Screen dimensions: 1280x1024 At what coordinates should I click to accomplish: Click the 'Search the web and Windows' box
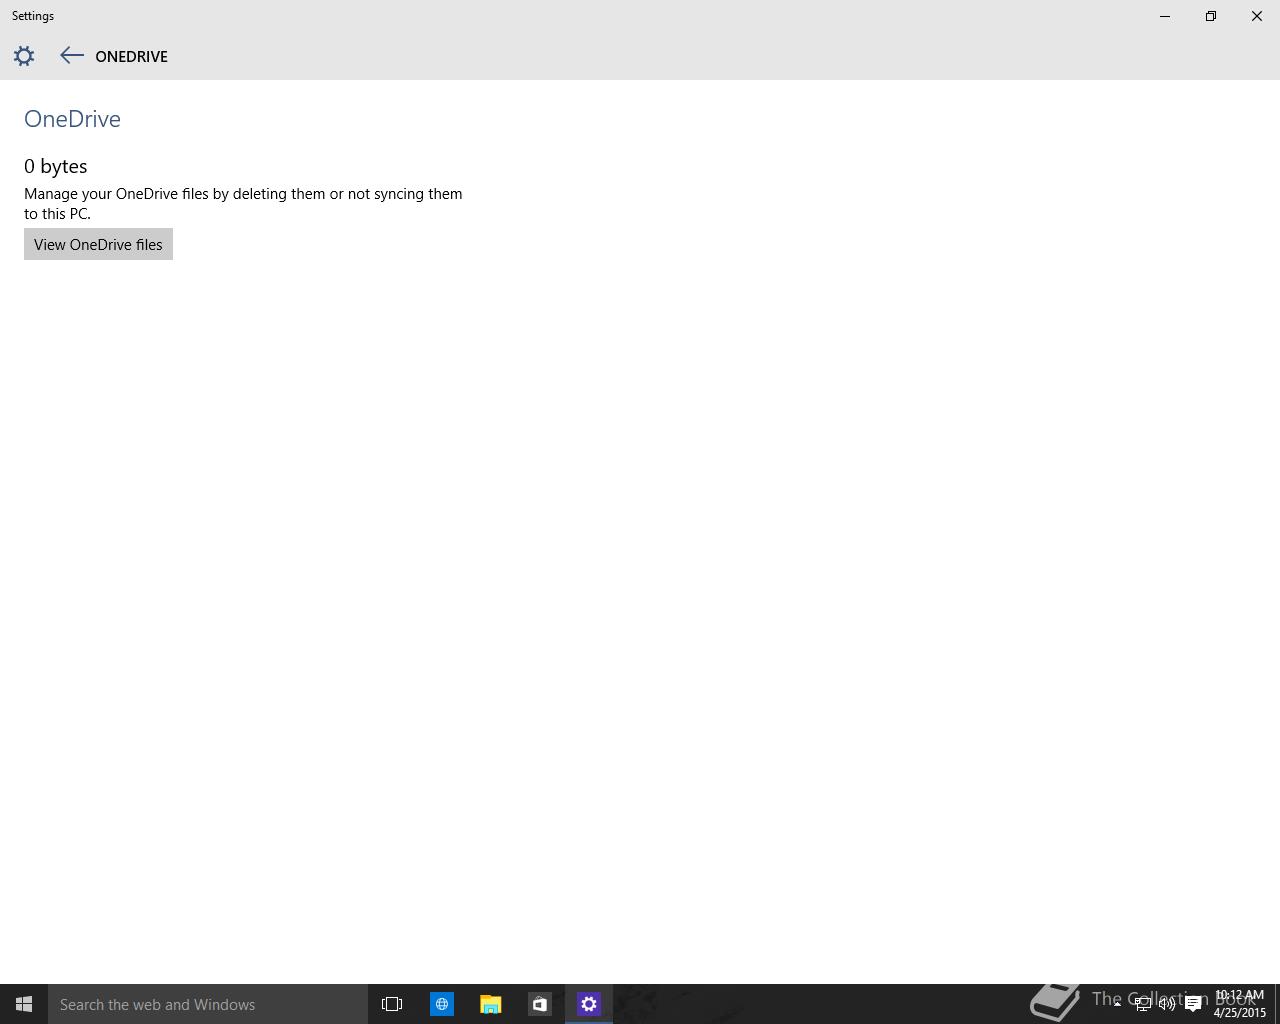coord(208,1004)
